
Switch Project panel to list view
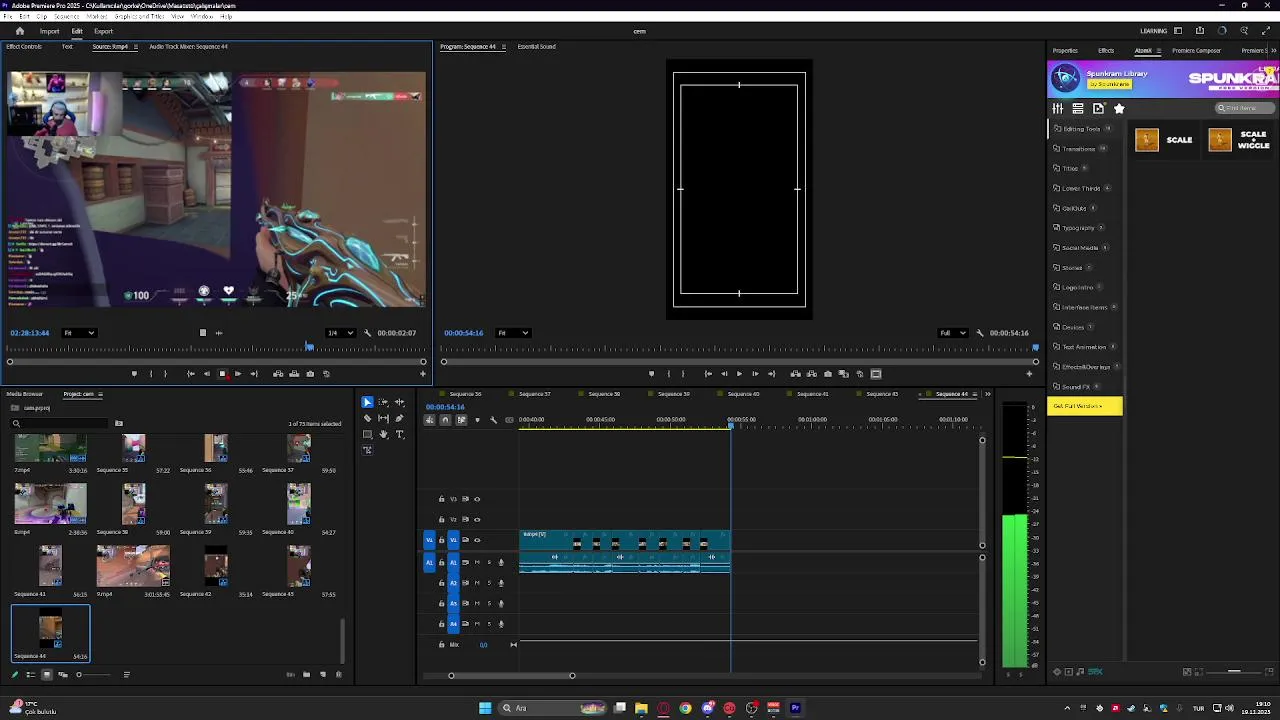coord(30,675)
